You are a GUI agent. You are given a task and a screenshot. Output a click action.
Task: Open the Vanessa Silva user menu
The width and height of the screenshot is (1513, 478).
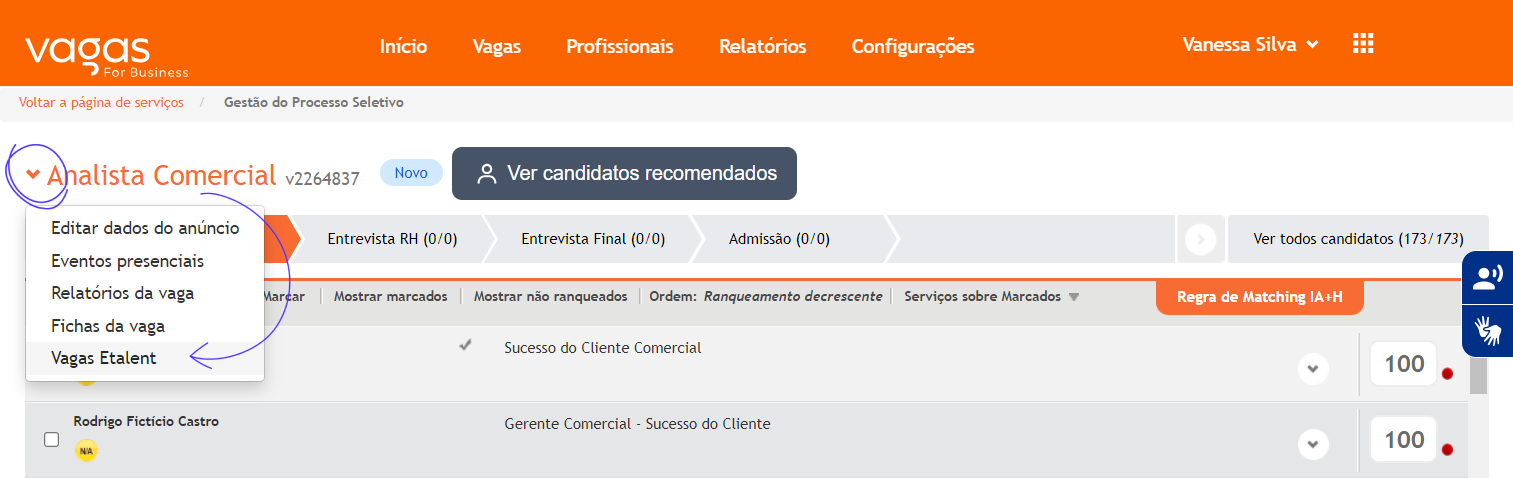click(1250, 44)
